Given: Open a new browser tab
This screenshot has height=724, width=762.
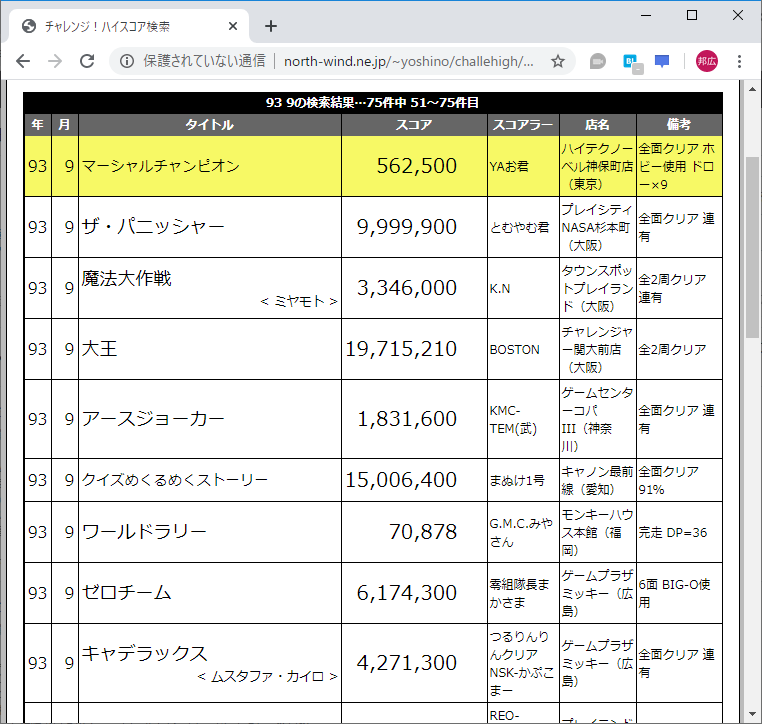Looking at the screenshot, I should (x=271, y=26).
